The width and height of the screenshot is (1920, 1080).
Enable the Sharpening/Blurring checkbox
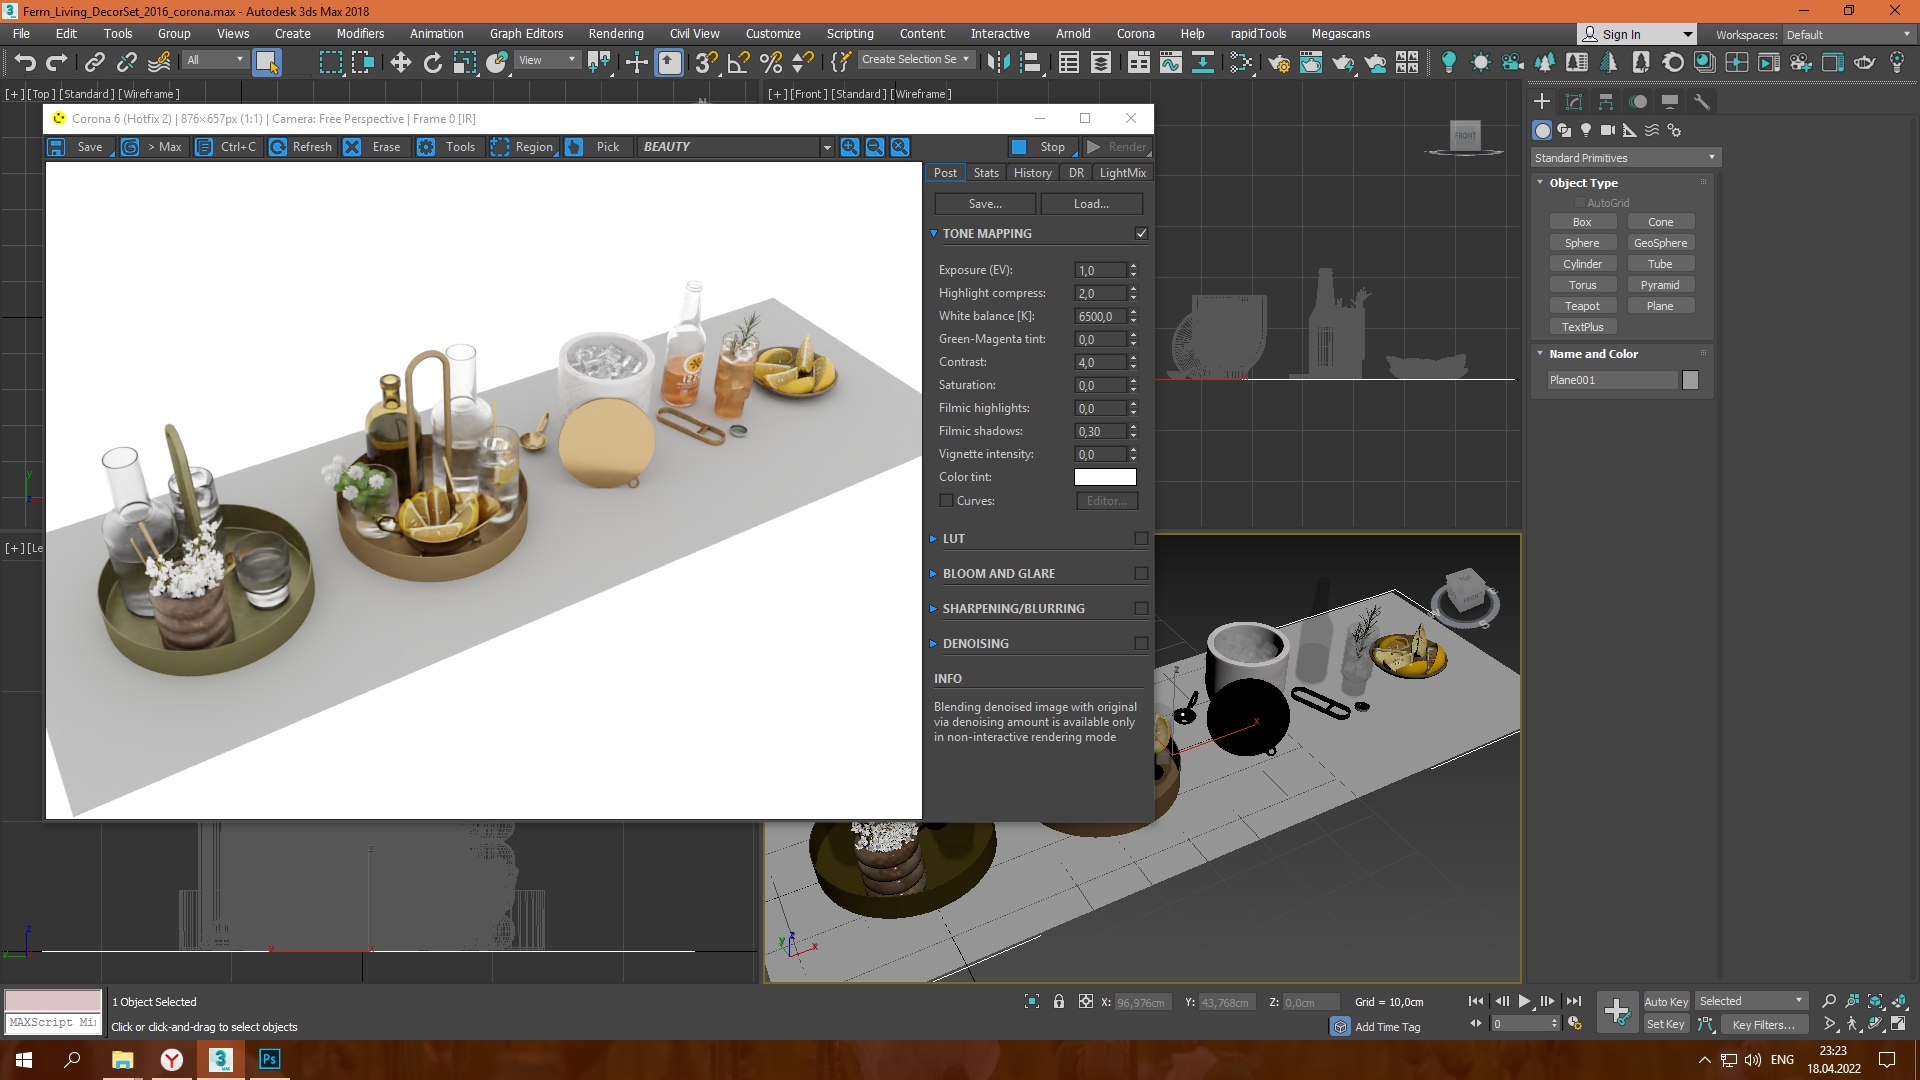pos(1141,608)
